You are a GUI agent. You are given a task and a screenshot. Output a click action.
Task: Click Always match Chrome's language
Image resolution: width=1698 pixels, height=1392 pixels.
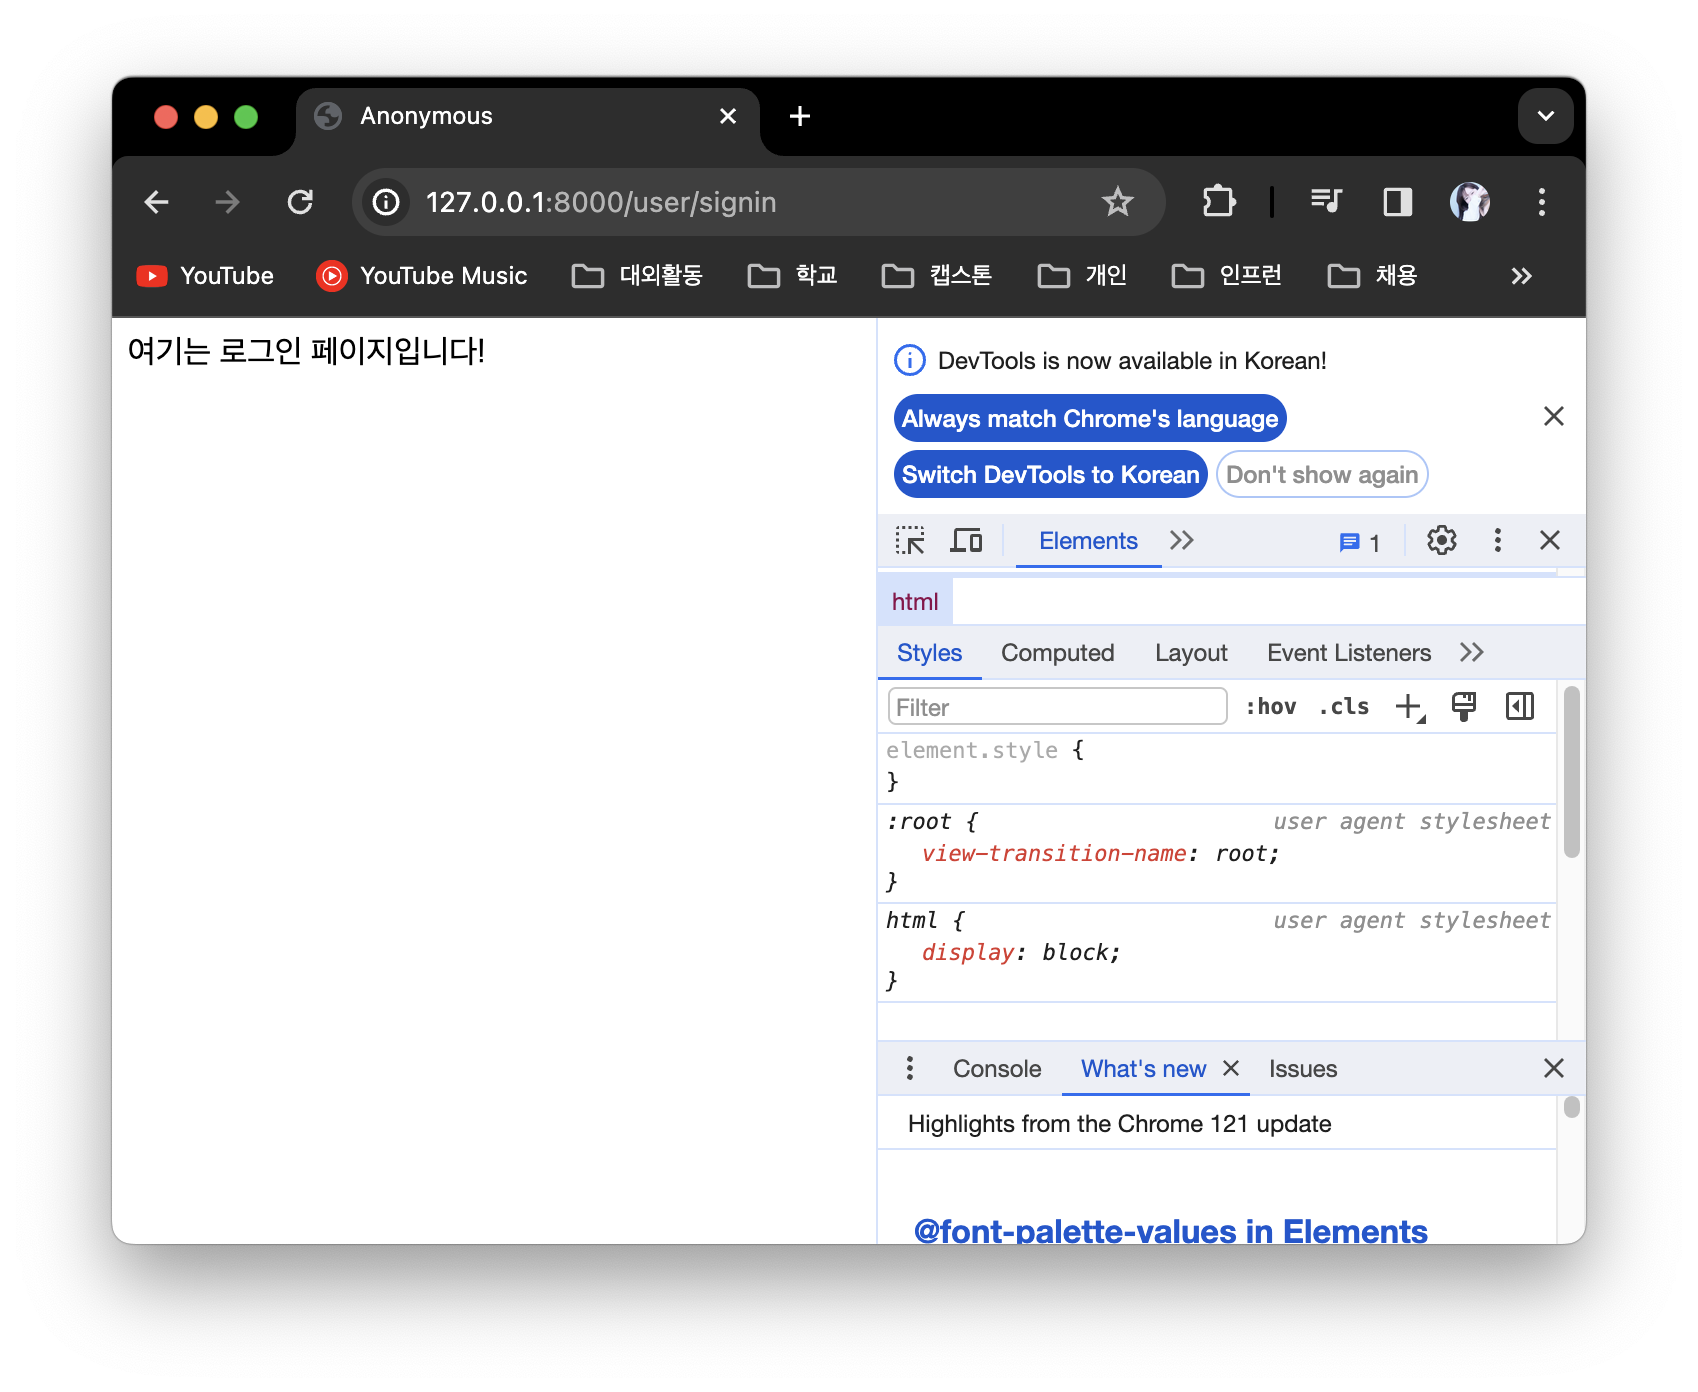[x=1090, y=419]
